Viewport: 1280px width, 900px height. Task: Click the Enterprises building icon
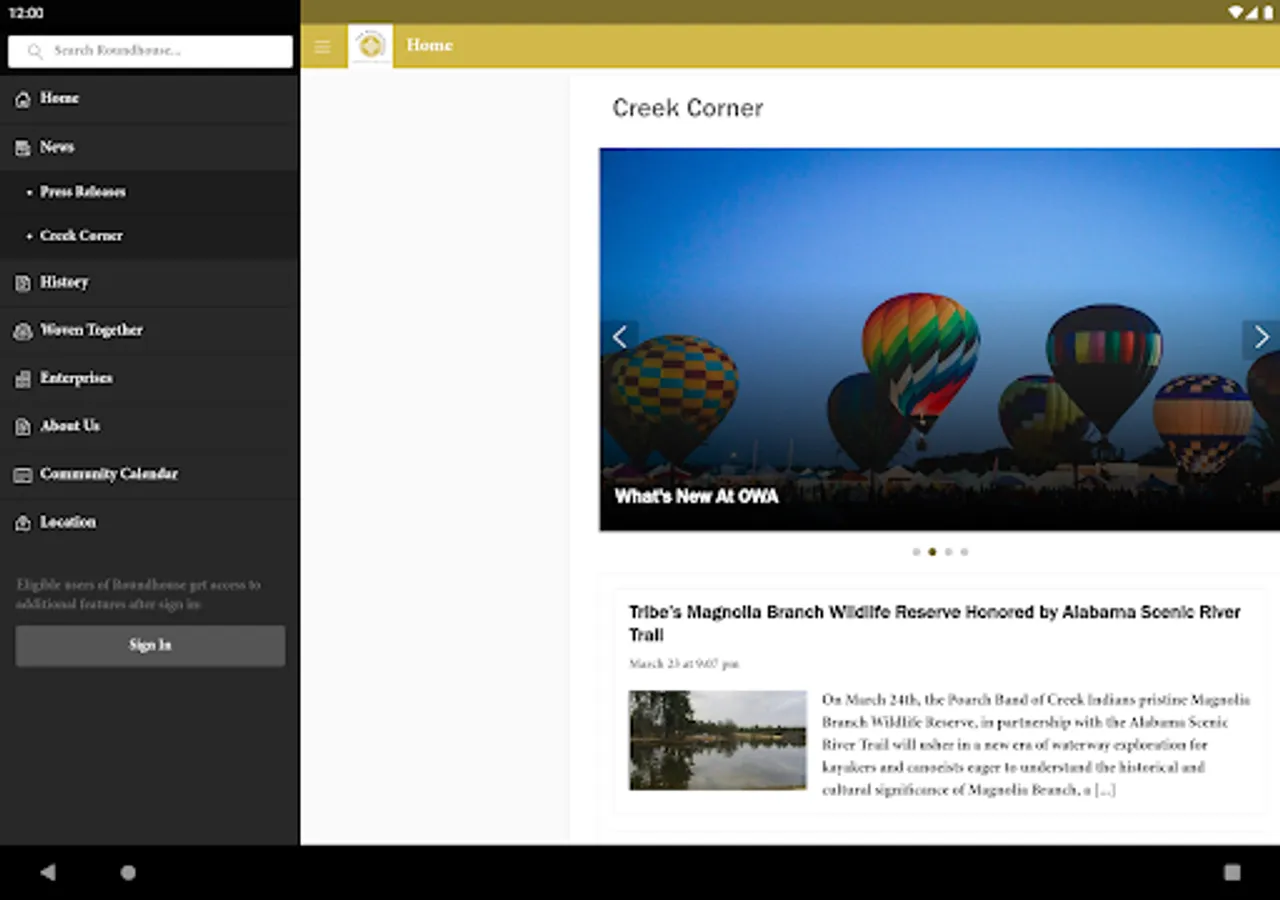tap(22, 379)
